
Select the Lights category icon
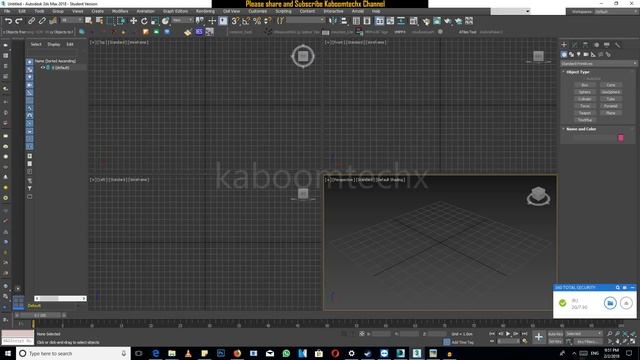coord(579,54)
